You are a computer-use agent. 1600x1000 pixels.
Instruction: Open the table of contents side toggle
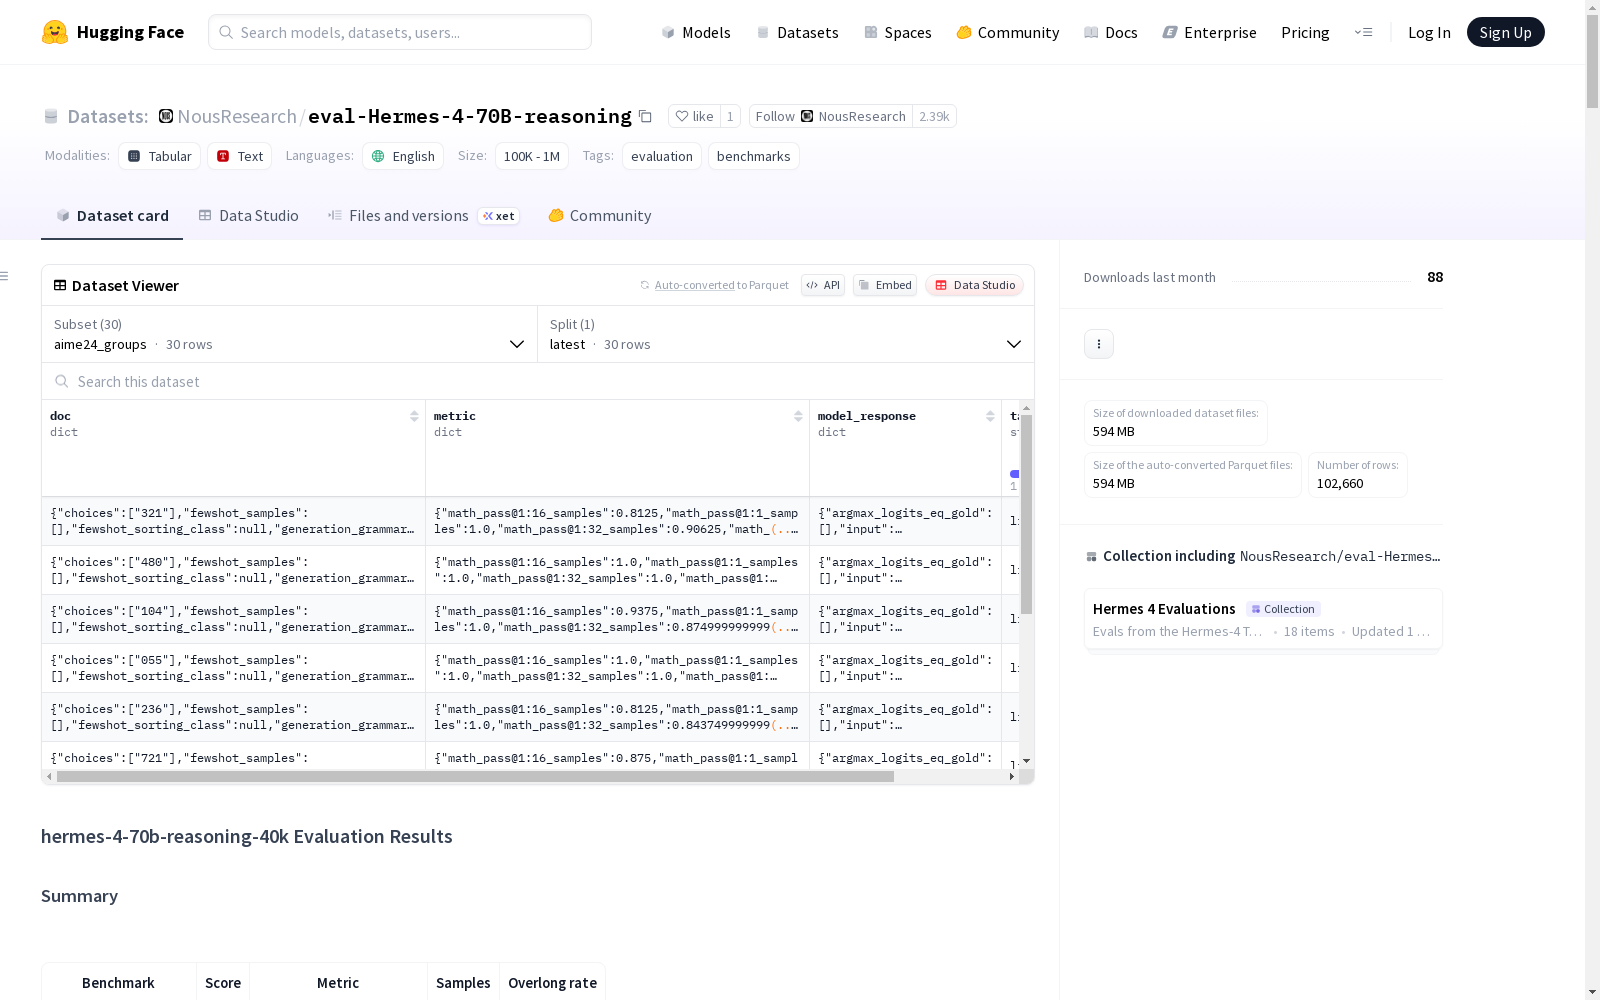[x=5, y=276]
